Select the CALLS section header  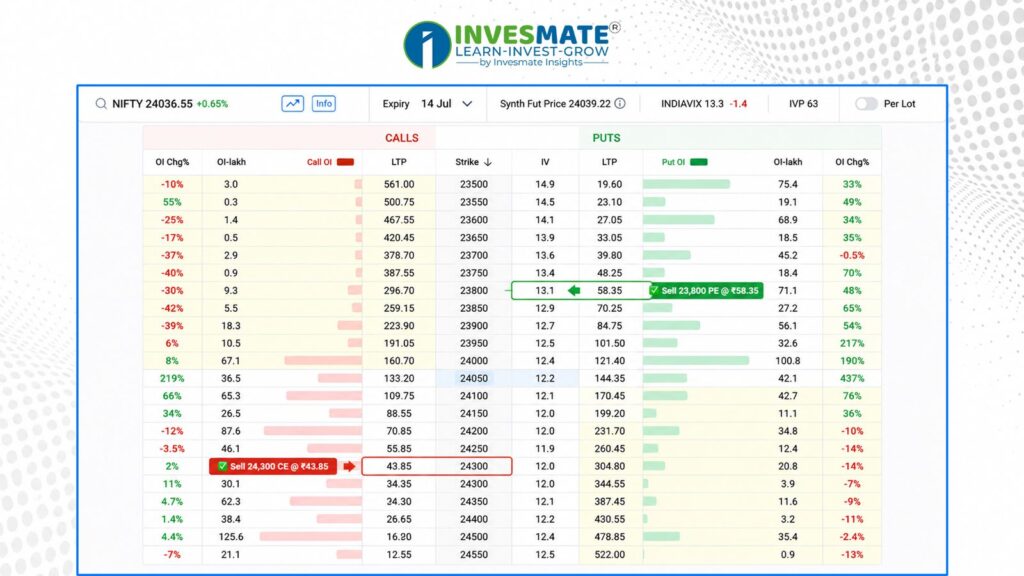[x=402, y=138]
